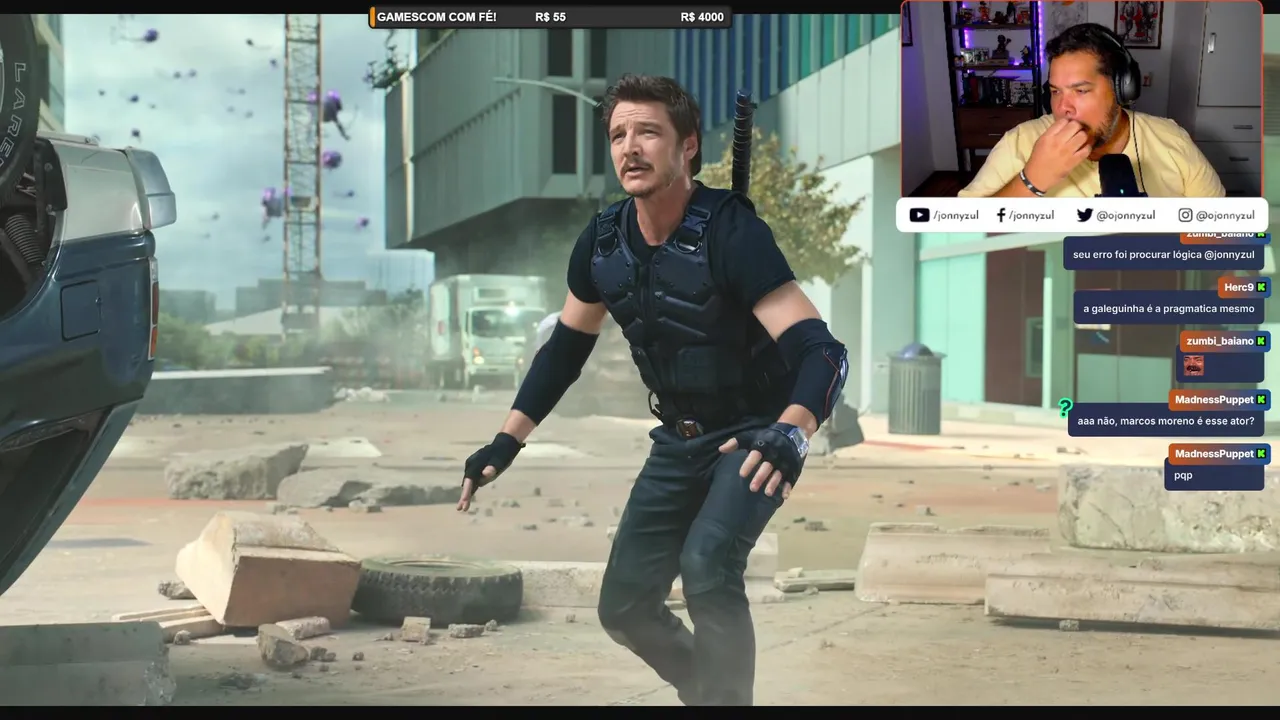Click the Kick badge on MadnessPuppet's 'pqp' message
Viewport: 1280px width, 720px height.
pyautogui.click(x=1261, y=453)
